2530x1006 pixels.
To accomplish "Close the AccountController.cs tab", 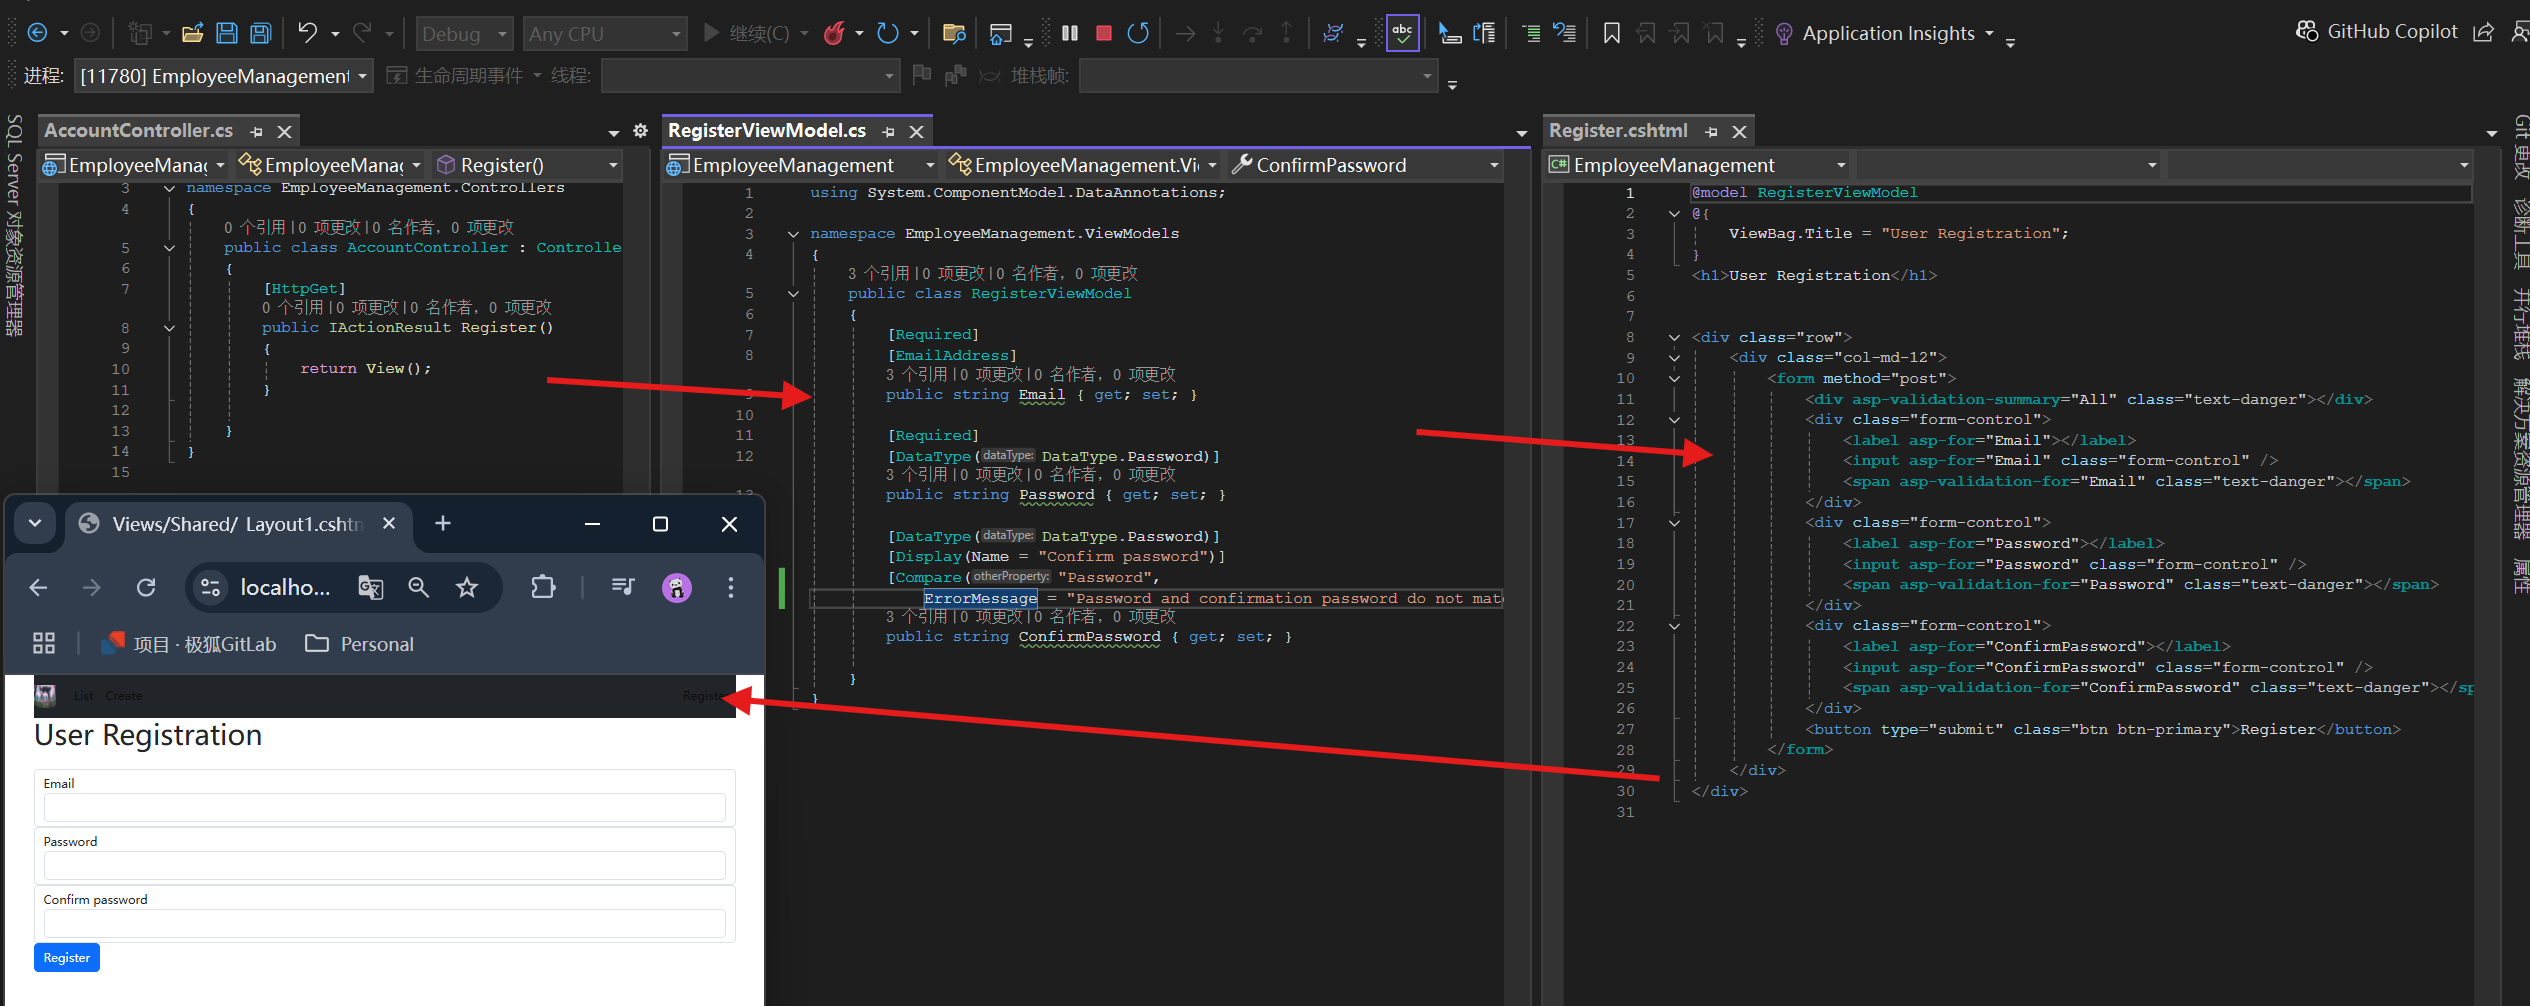I will point(285,131).
